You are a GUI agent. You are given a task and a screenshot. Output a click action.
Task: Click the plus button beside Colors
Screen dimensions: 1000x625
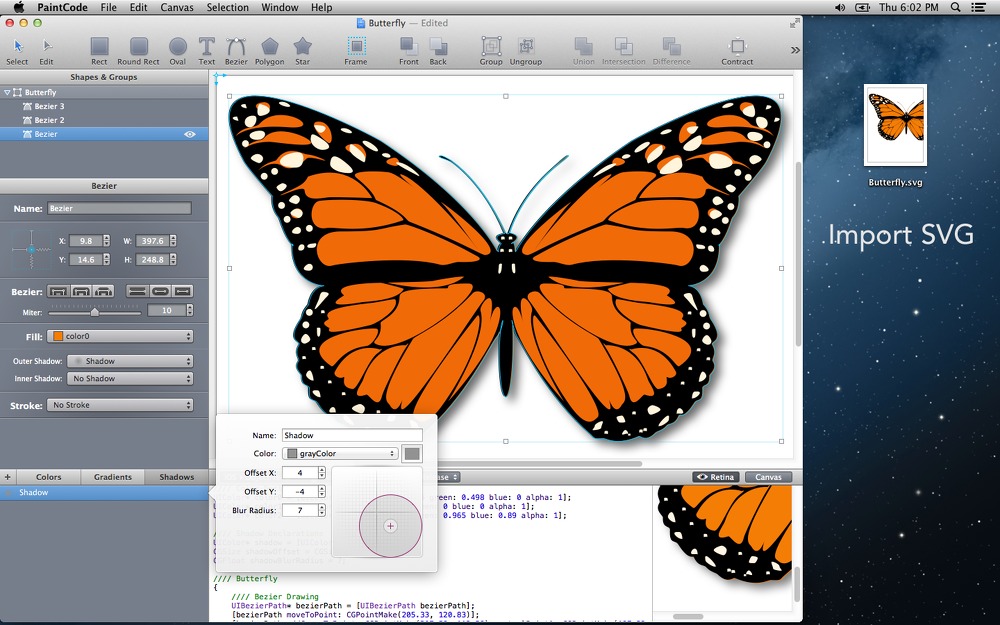click(x=8, y=477)
